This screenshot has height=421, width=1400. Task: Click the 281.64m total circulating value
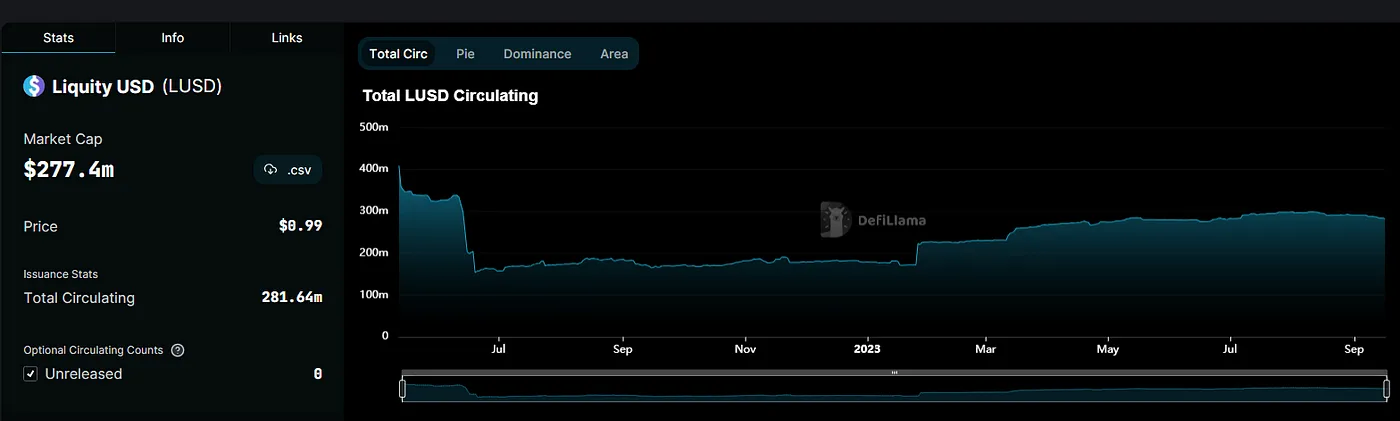coord(291,298)
